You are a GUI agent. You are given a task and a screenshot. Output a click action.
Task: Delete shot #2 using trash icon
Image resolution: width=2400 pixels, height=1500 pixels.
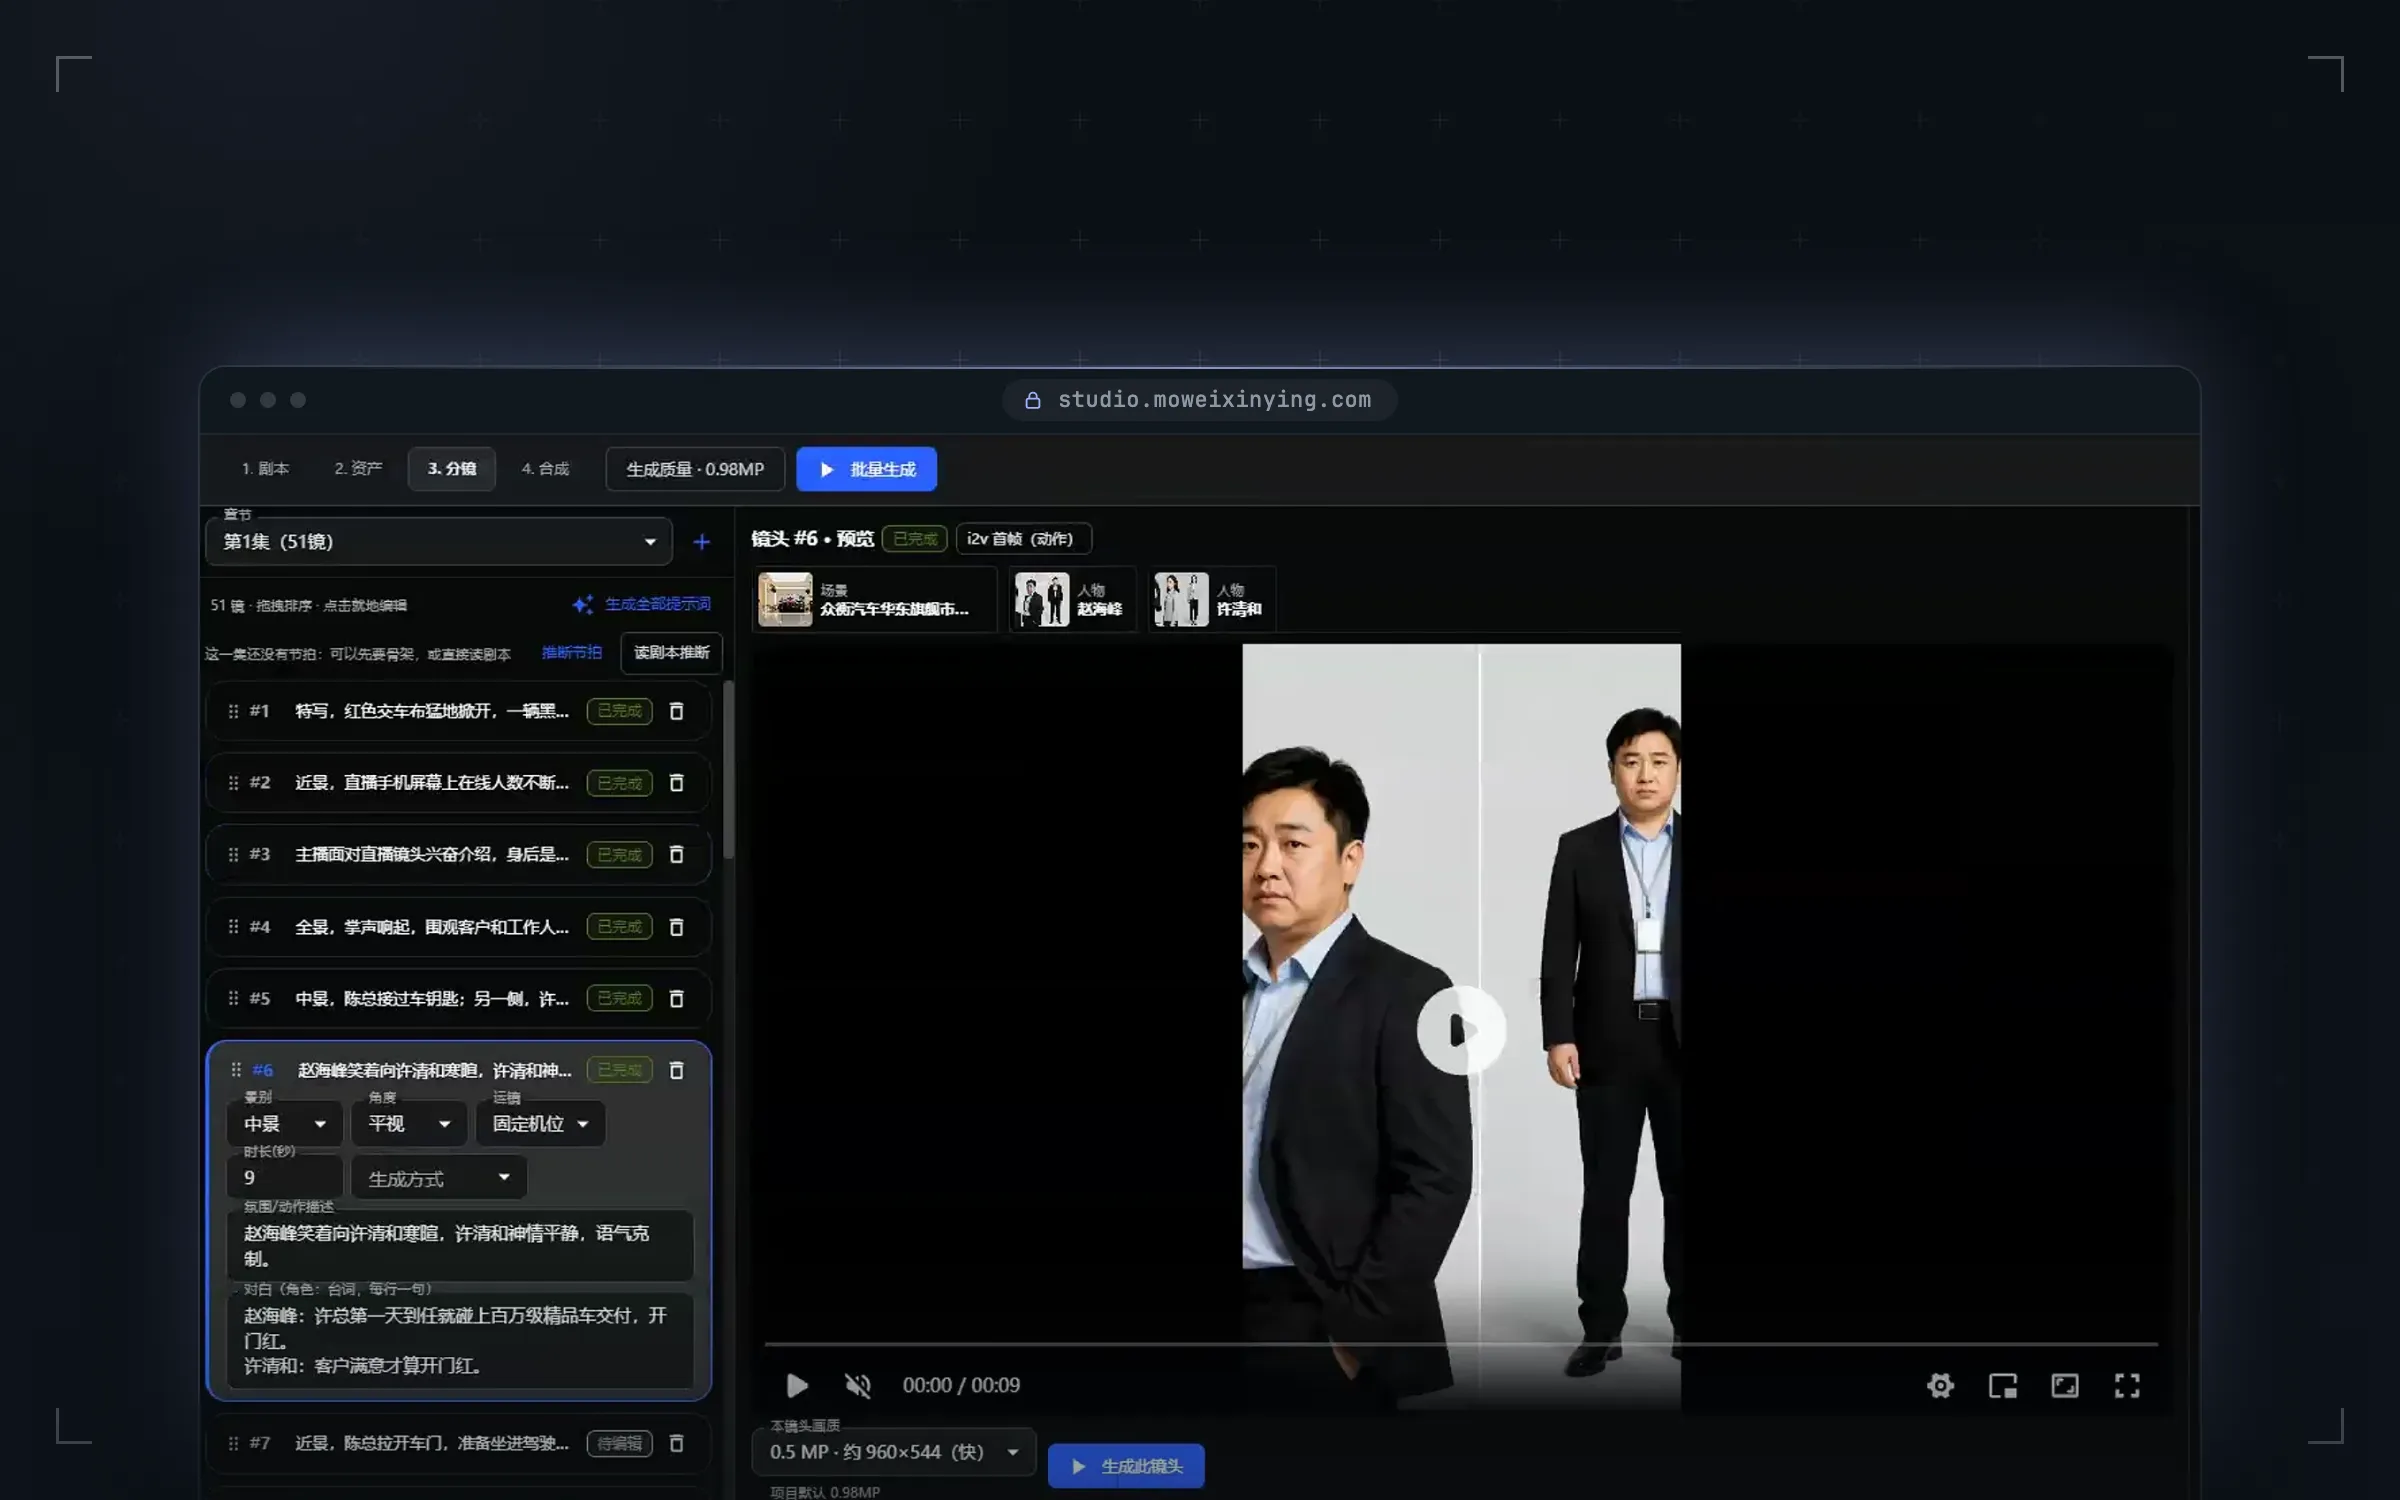[676, 783]
